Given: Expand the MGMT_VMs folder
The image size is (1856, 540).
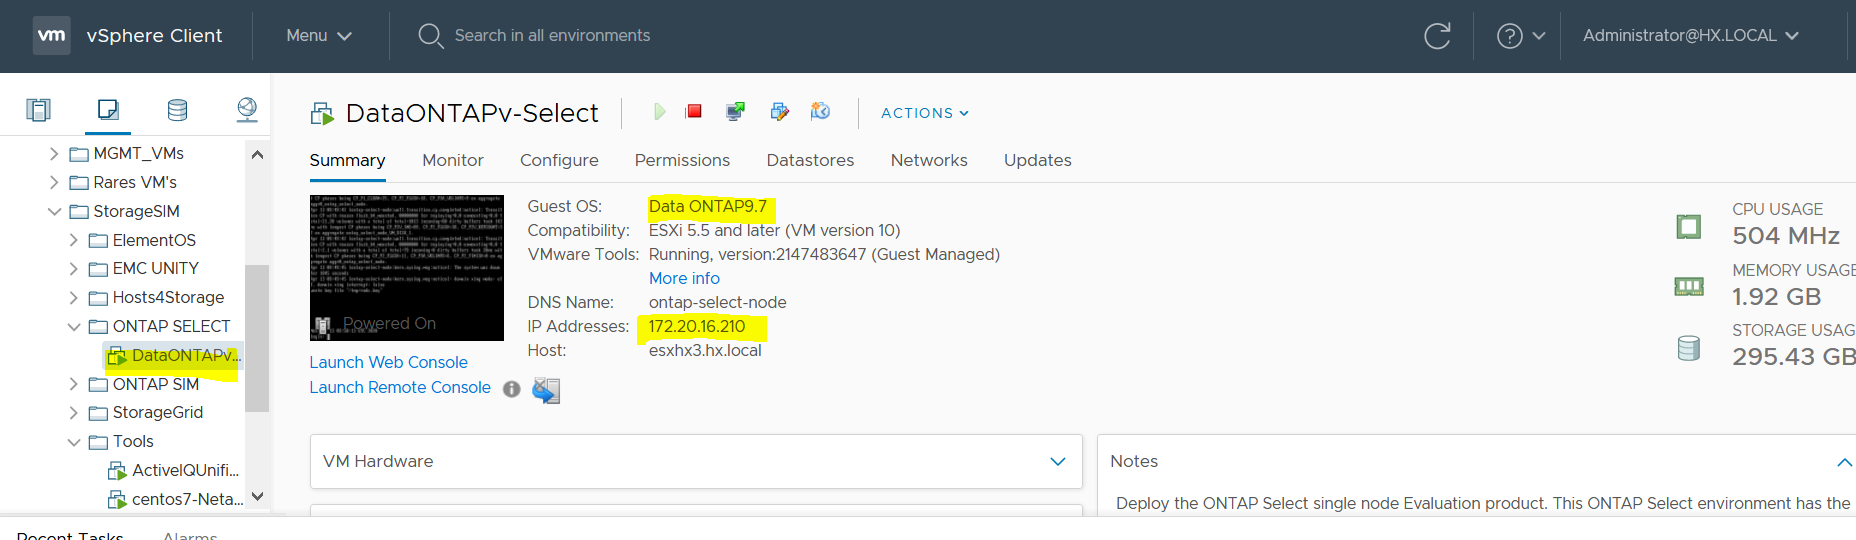Looking at the screenshot, I should (x=54, y=154).
